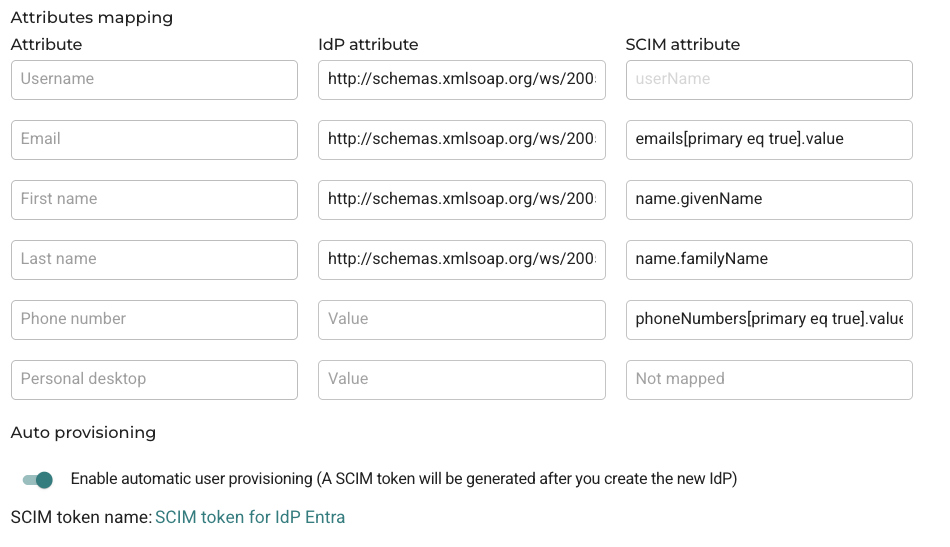Click the Phone number attribute field

pyautogui.click(x=154, y=320)
